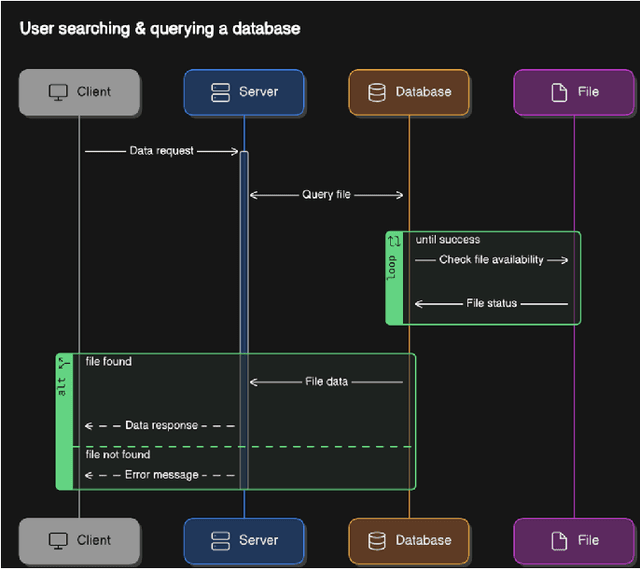The width and height of the screenshot is (640, 569).
Task: Click the file icon in top File box
Action: pyautogui.click(x=560, y=92)
